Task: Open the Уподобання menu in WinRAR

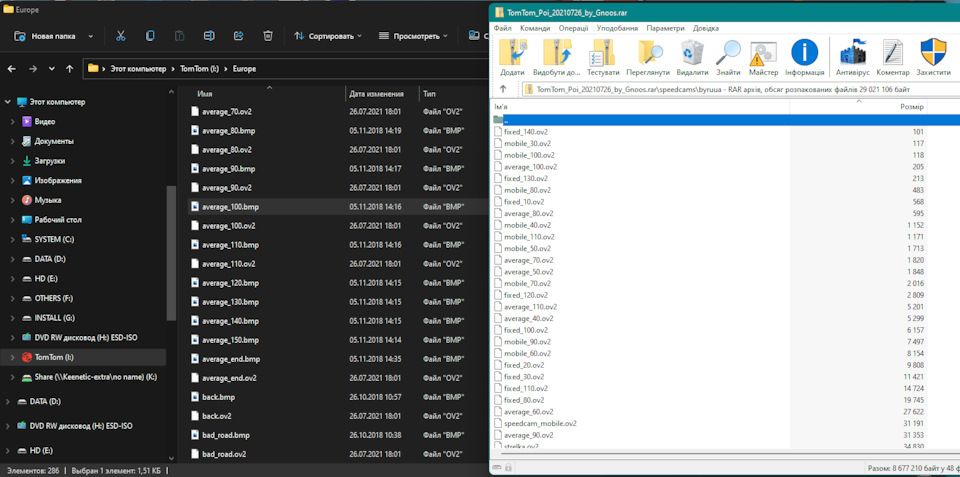Action: tap(617, 28)
